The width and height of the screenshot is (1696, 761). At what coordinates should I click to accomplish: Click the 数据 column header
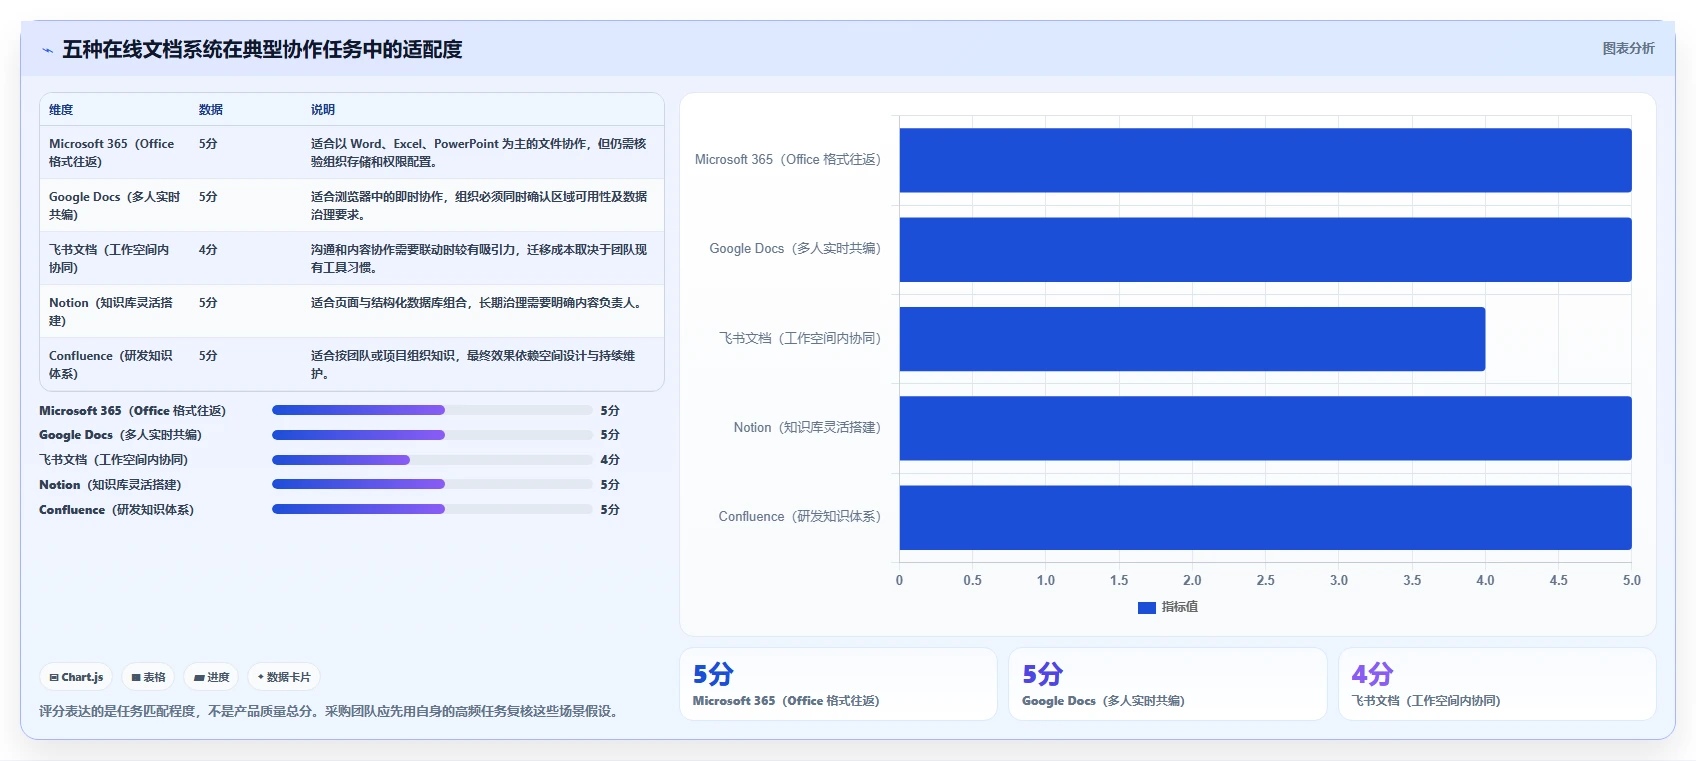click(x=210, y=110)
